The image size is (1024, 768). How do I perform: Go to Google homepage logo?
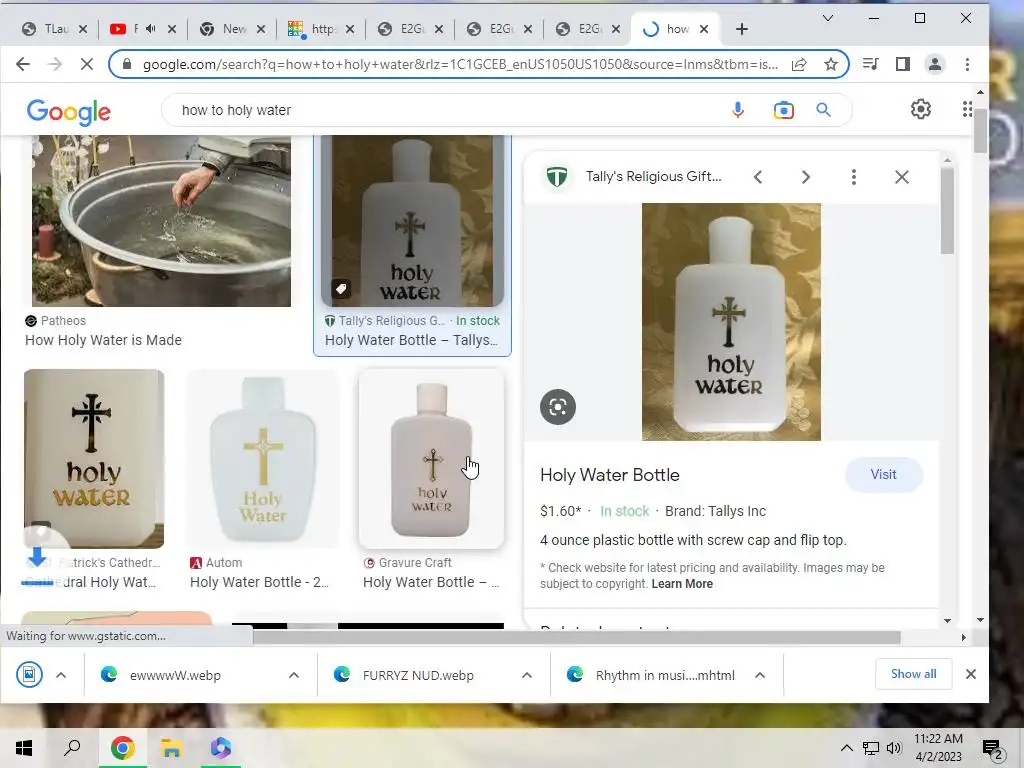69,112
